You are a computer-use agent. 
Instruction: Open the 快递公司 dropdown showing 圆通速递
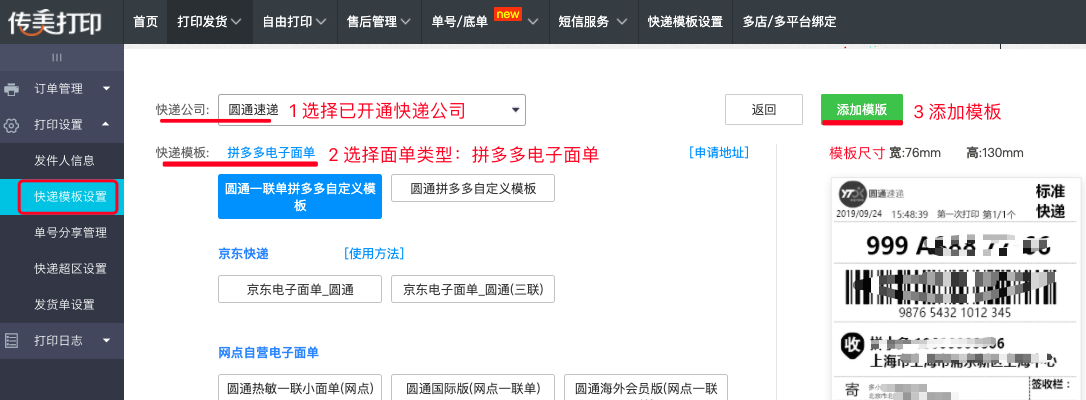(x=372, y=110)
